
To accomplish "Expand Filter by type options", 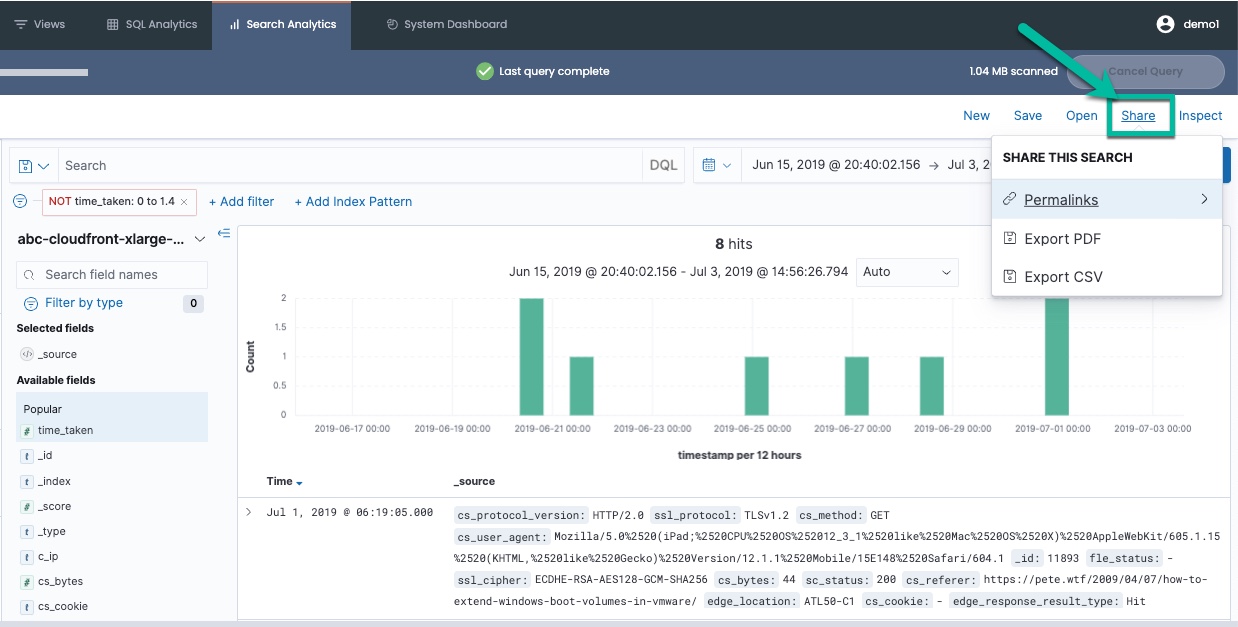I will tap(84, 303).
